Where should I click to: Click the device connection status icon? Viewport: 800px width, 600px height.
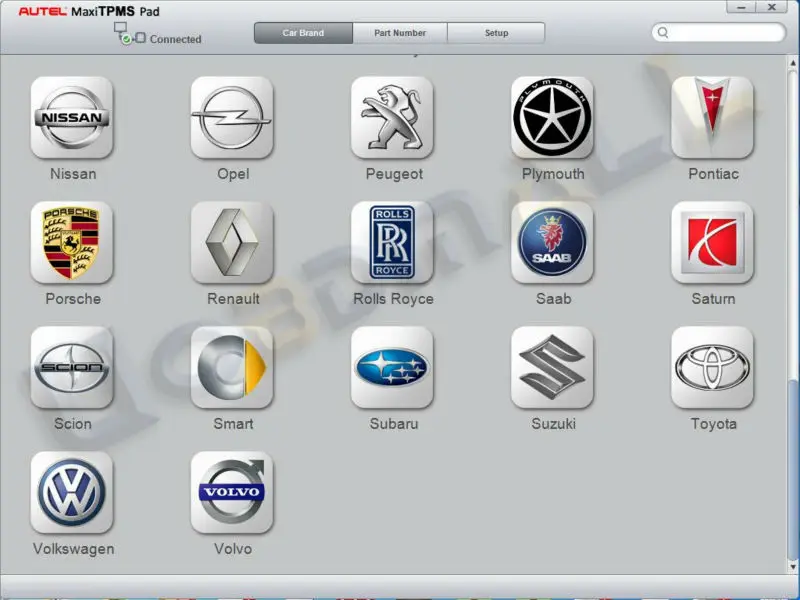130,34
